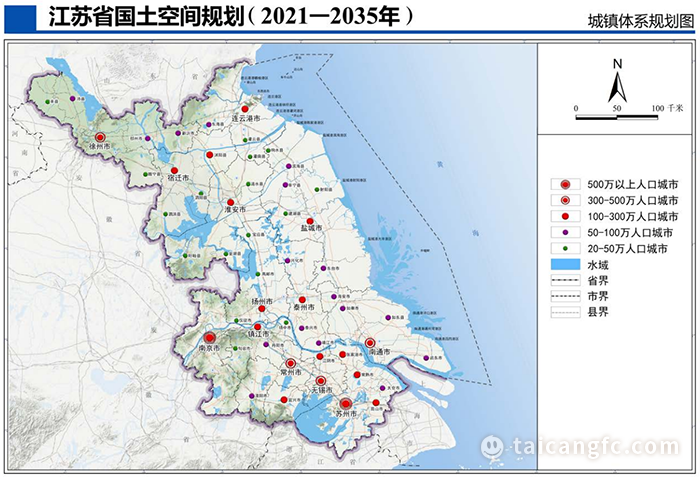Screen dimensions: 700x479
Task: Click the red dot marking 淮安市
Action: pyautogui.click(x=230, y=202)
